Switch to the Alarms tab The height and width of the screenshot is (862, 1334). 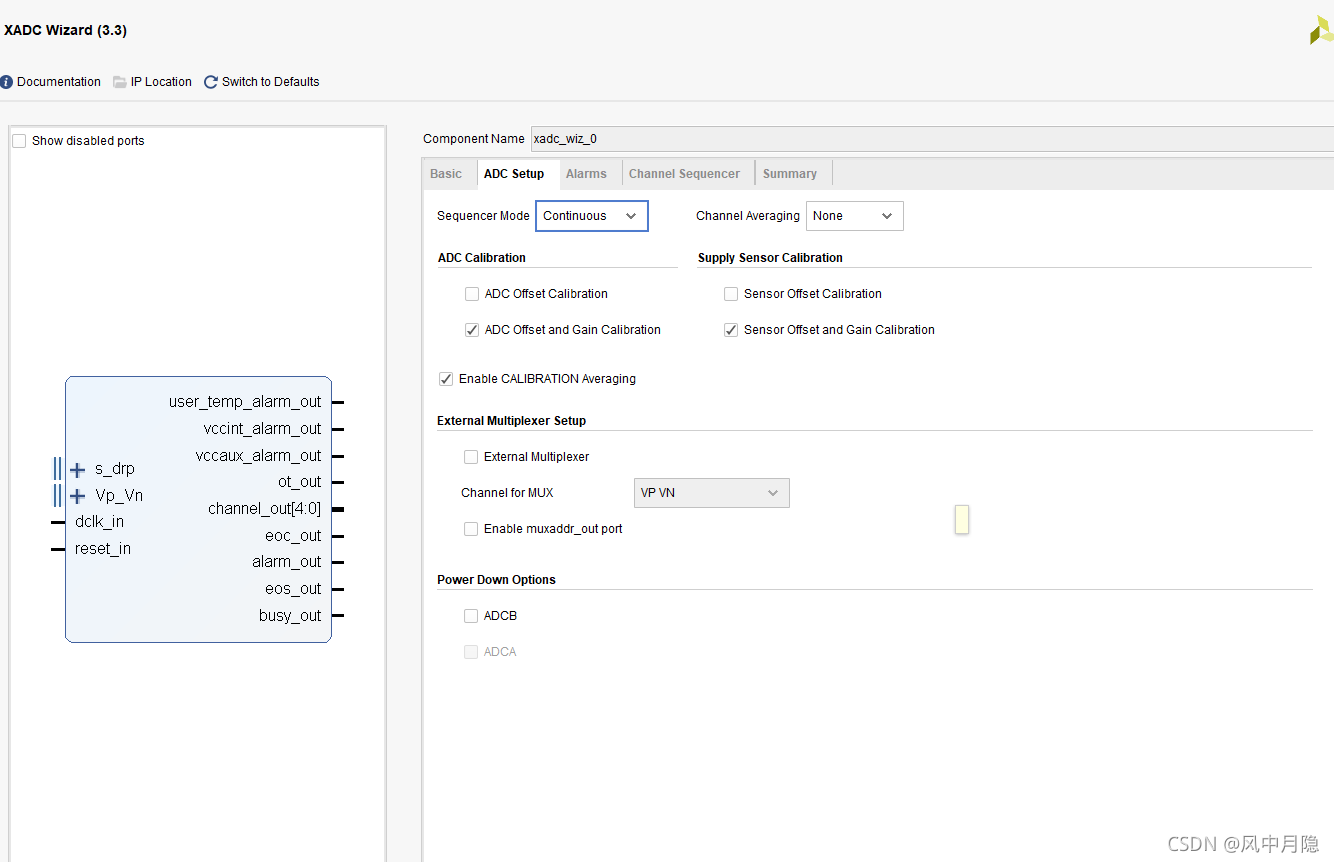(586, 174)
